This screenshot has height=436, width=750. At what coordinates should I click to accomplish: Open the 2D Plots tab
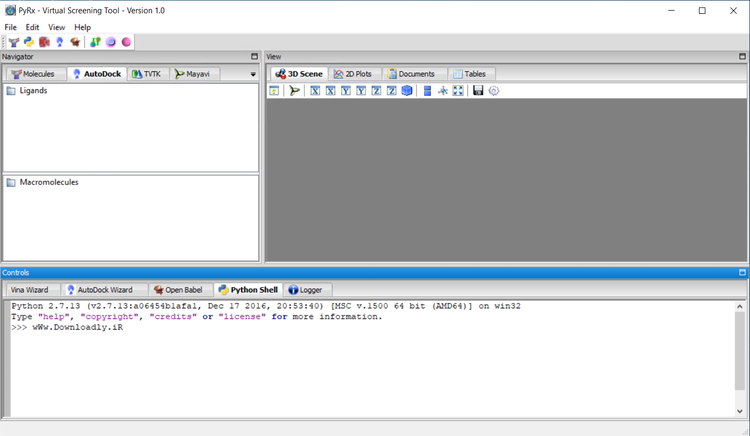coord(352,74)
